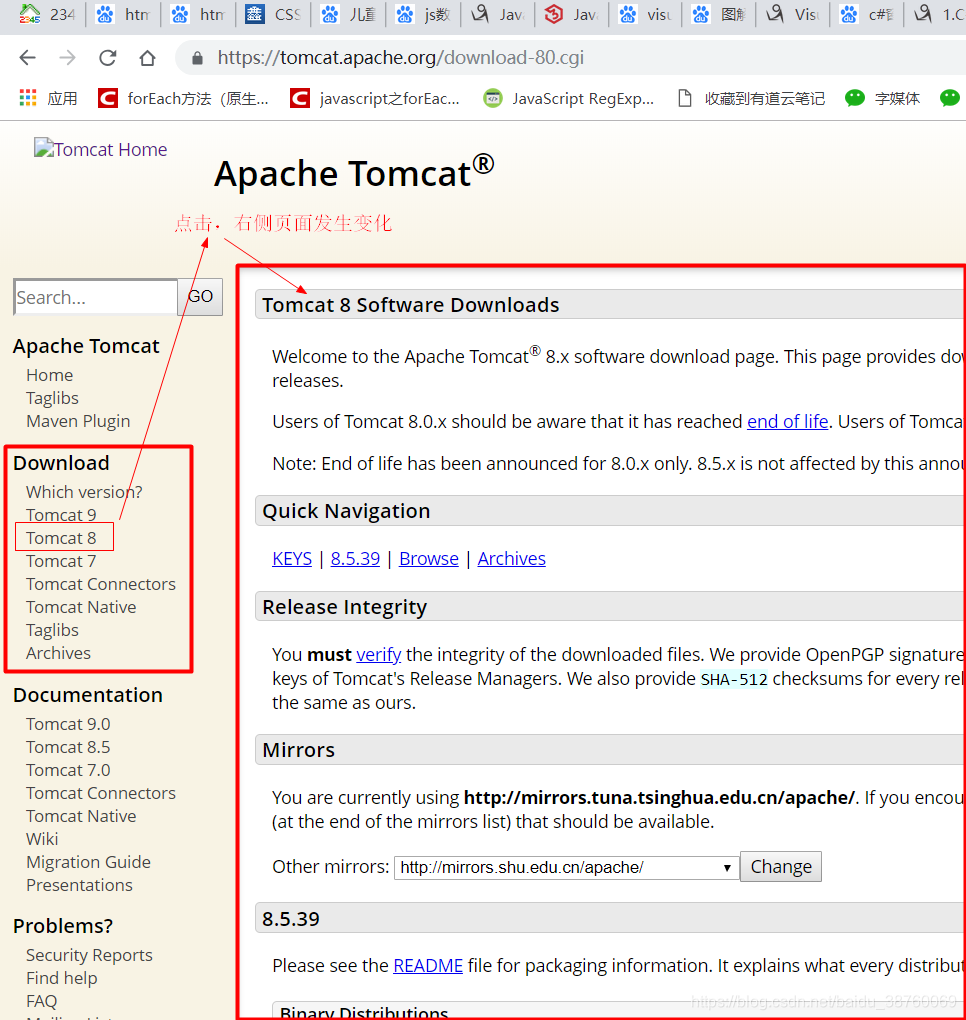
Task: Open the verify link
Action: [379, 654]
